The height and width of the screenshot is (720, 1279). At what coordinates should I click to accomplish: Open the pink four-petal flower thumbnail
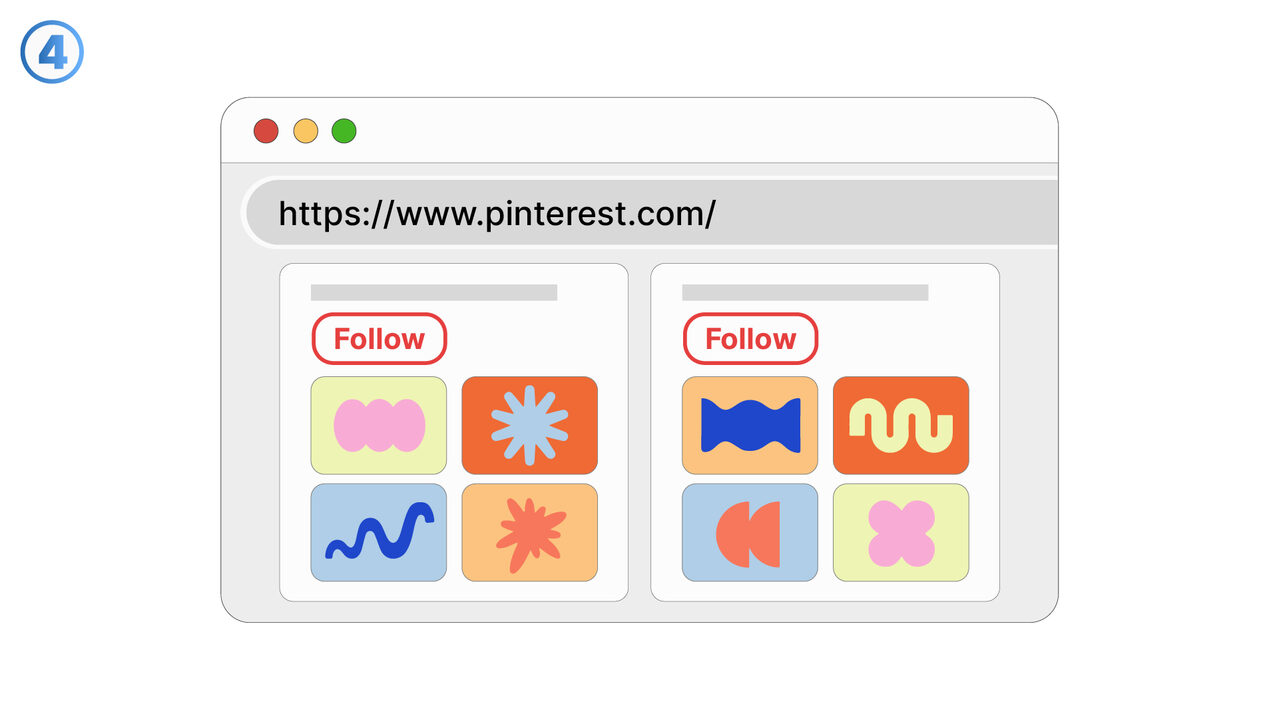click(900, 532)
